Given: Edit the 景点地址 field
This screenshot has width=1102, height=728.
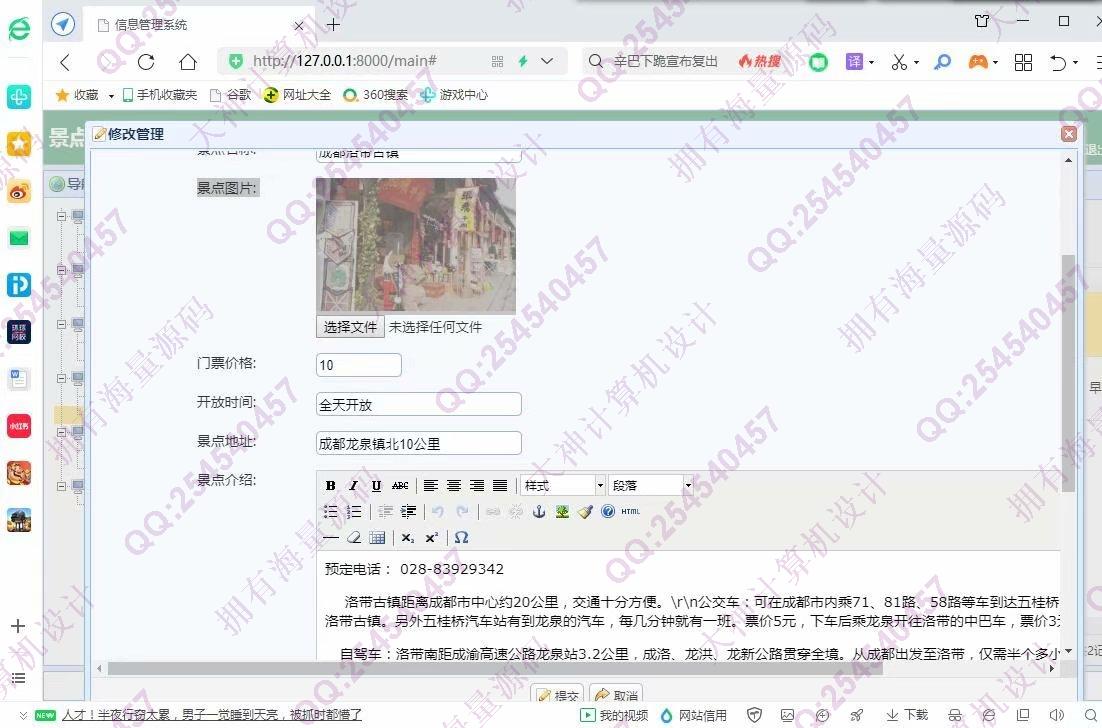Looking at the screenshot, I should click(x=419, y=443).
